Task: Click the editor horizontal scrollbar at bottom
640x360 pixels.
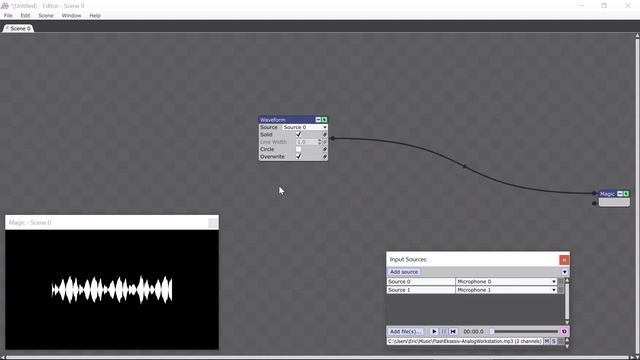Action: pos(318,358)
